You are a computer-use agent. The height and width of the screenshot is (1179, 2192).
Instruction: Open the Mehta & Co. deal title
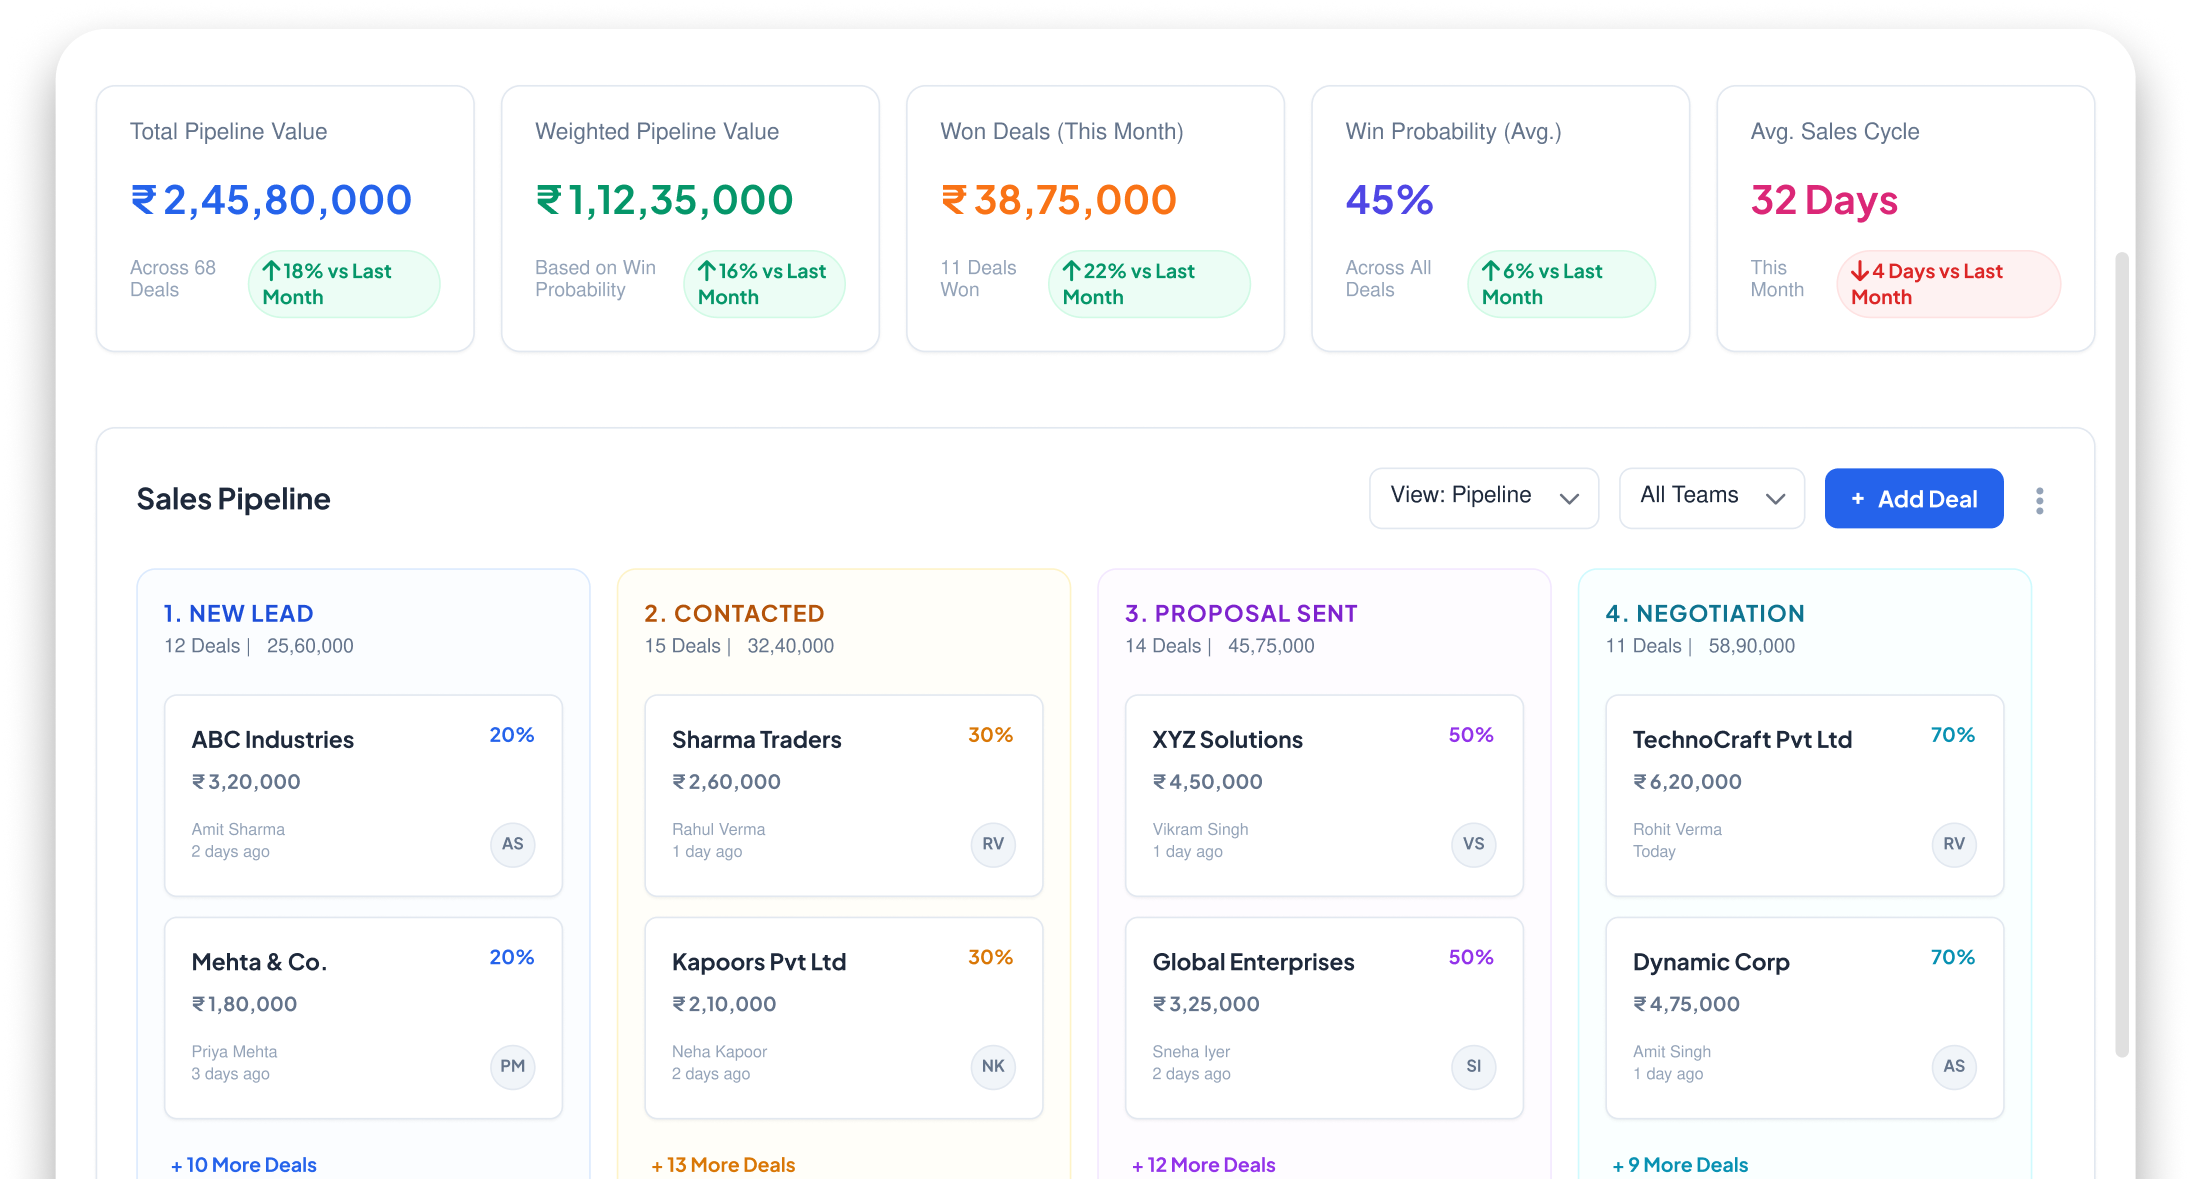[x=259, y=962]
